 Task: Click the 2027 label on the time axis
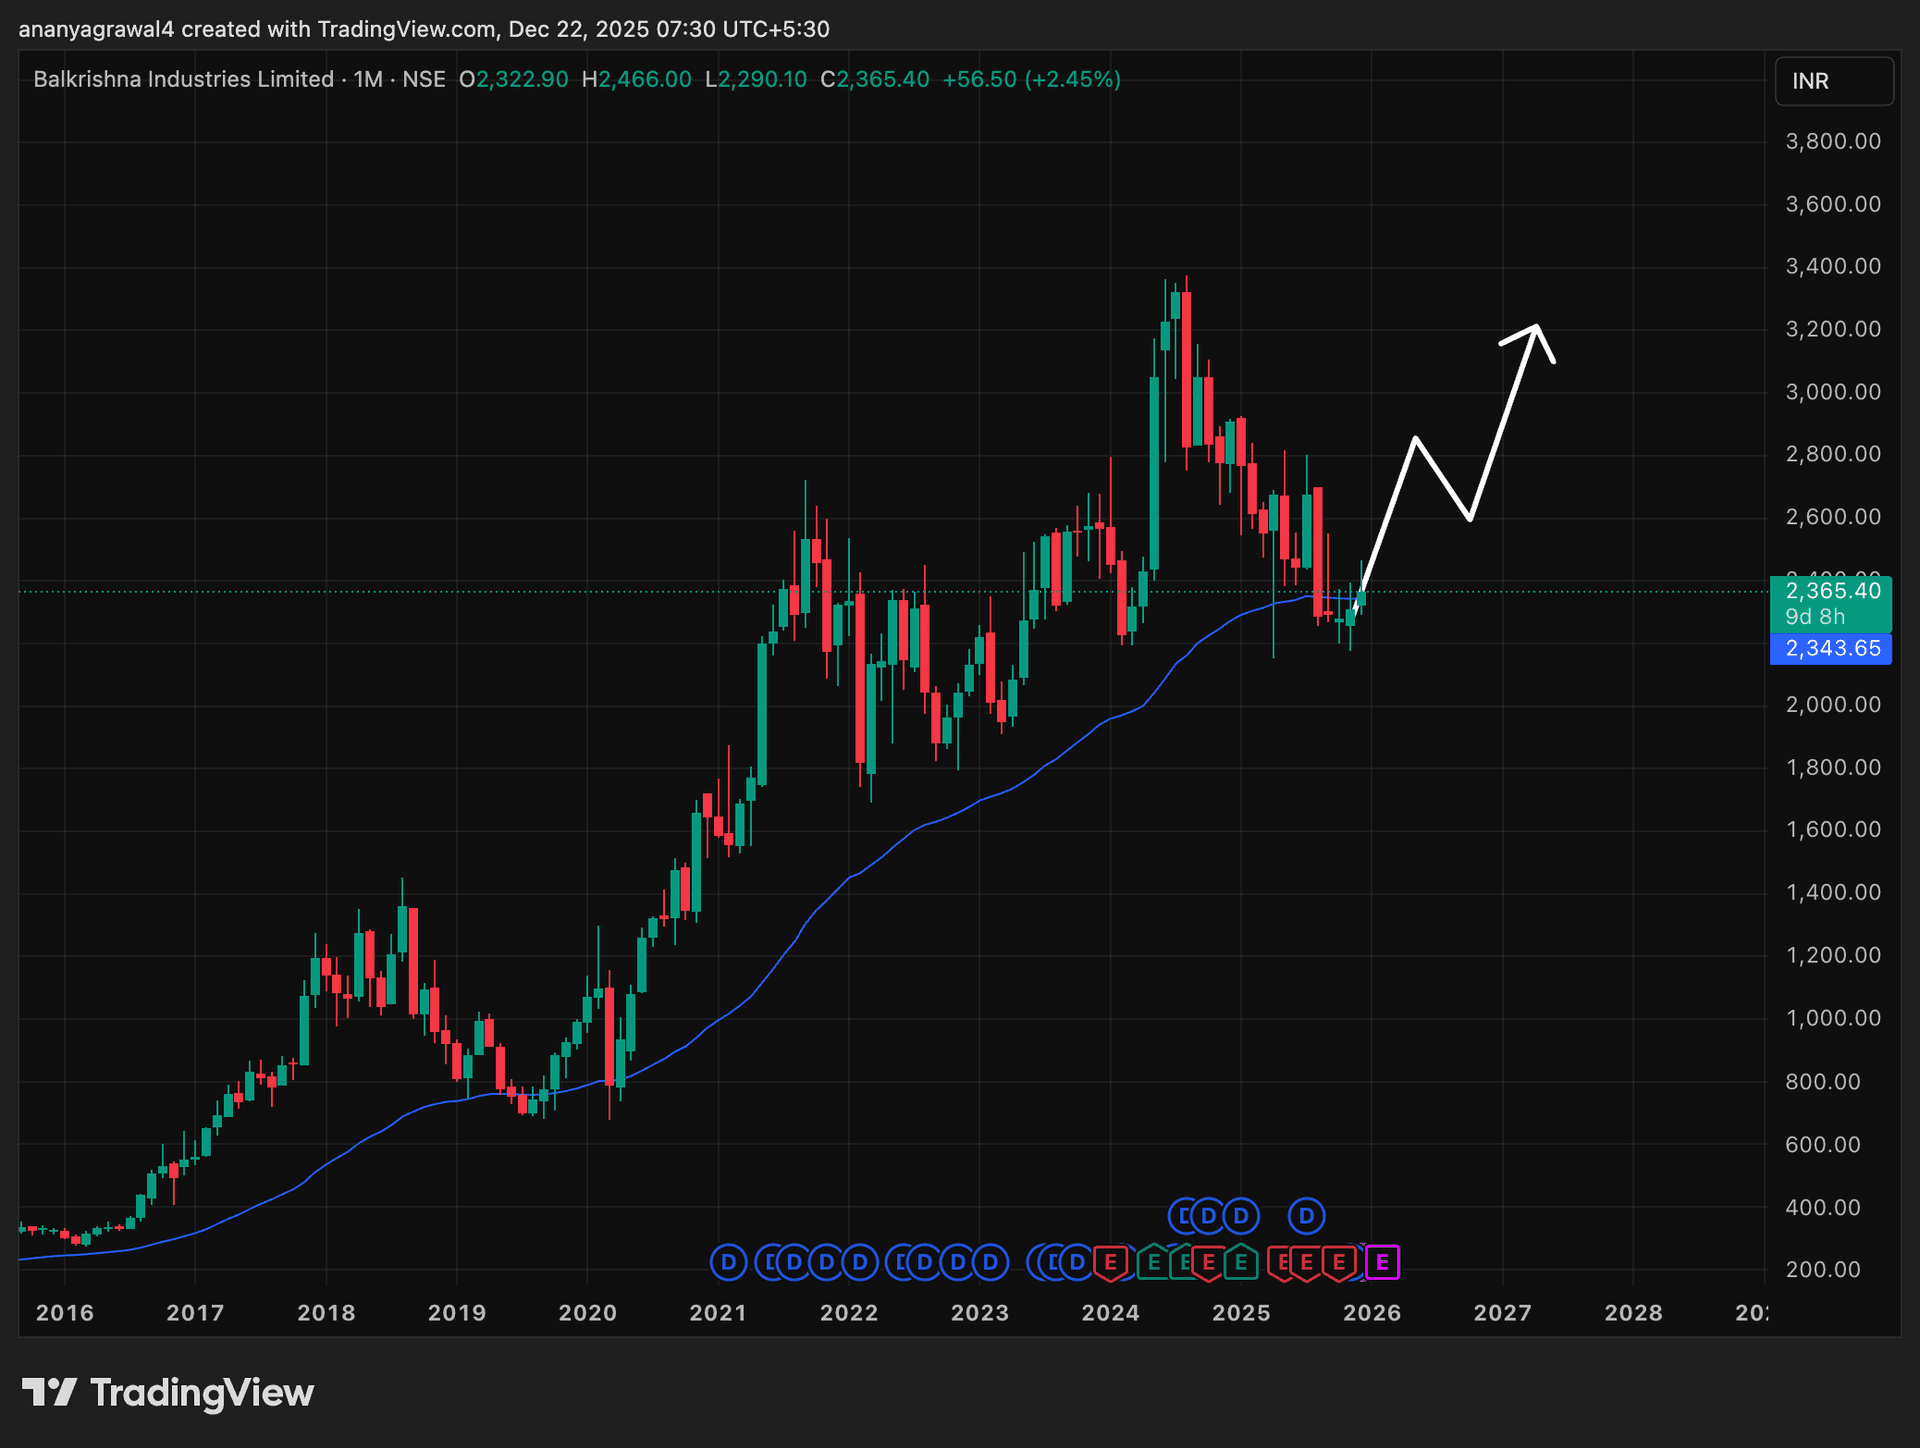(x=1502, y=1313)
